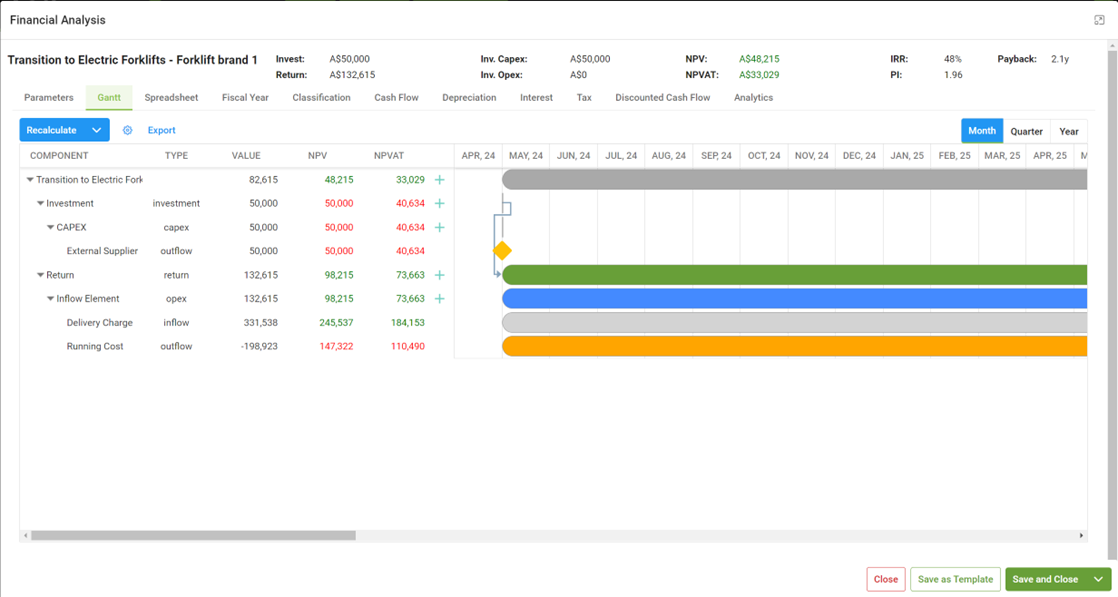Click the plus icon next to Return row

(x=437, y=274)
